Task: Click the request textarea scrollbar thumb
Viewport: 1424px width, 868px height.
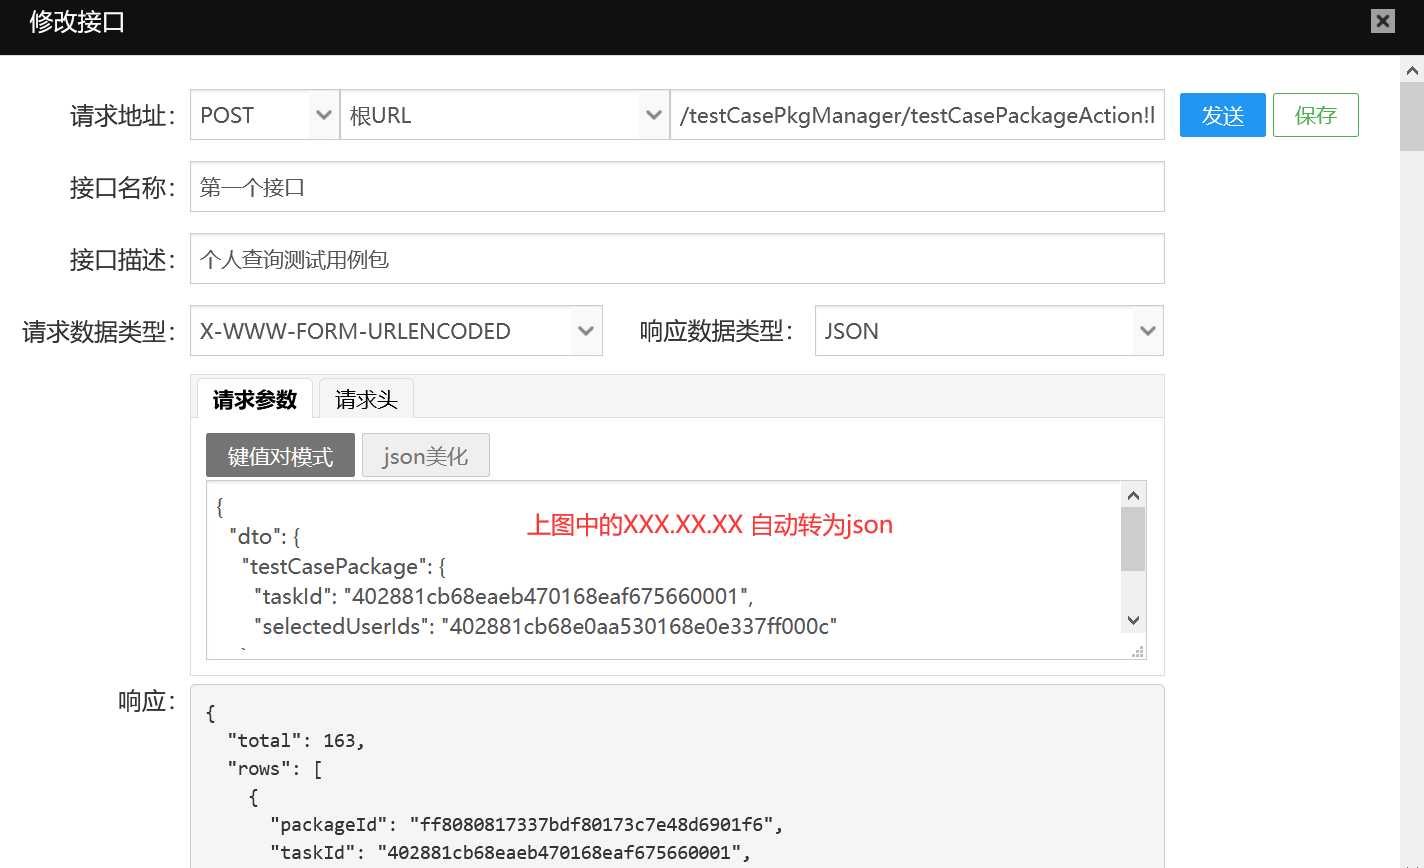Action: pos(1133,539)
